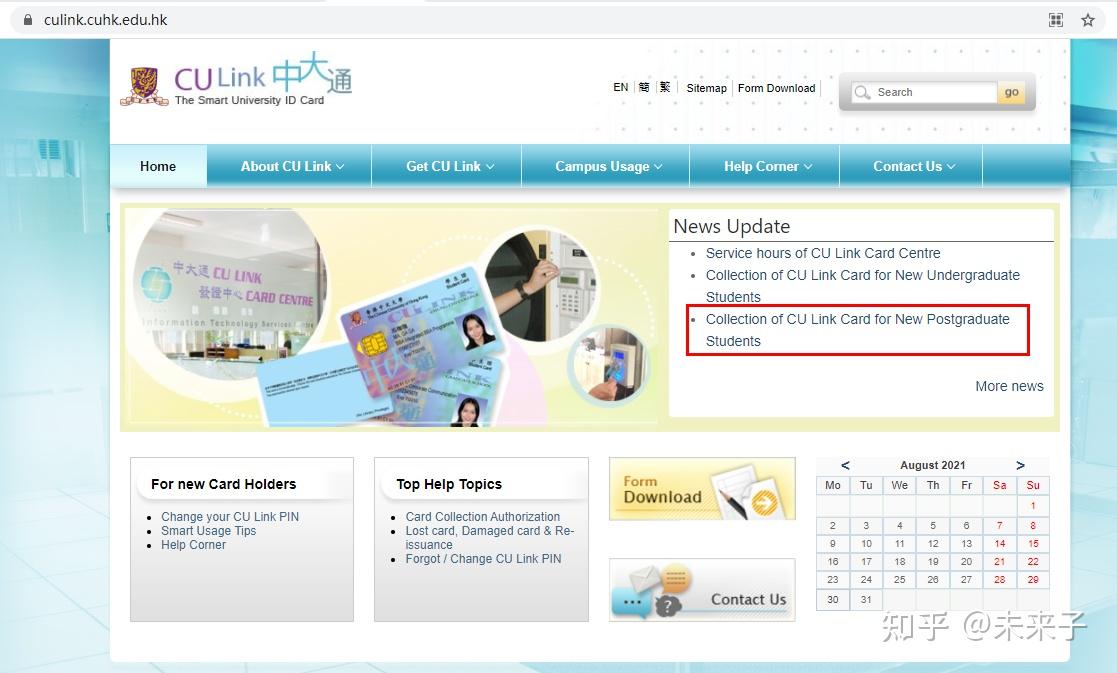1117x673 pixels.
Task: Click the browser address culink.cuhk.edu.hk
Action: click(x=105, y=20)
